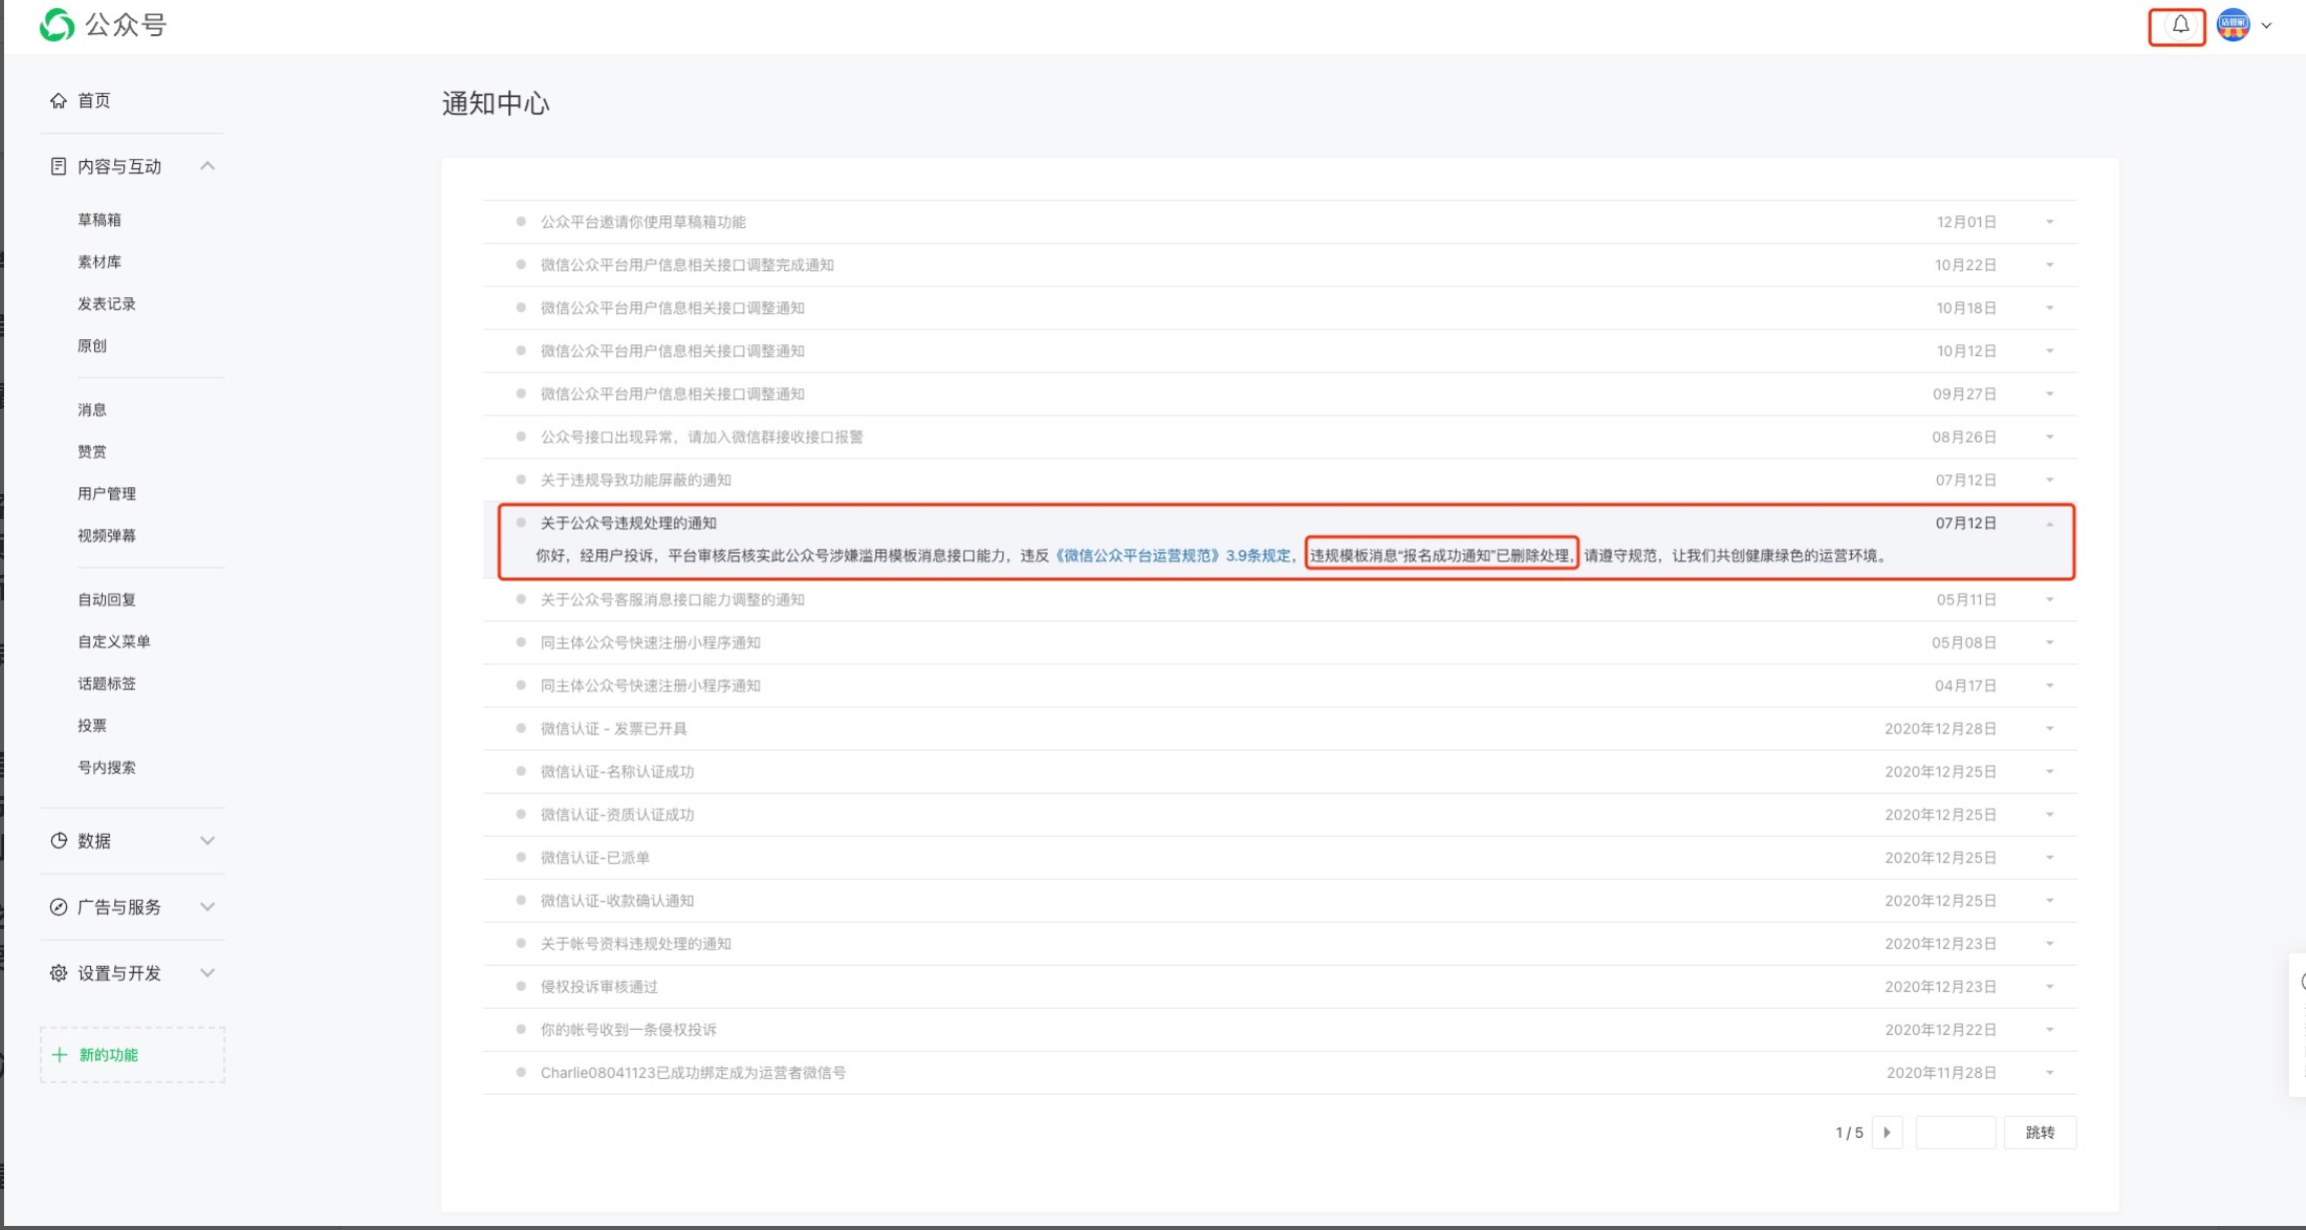The image size is (2306, 1230).
Task: Click the 新的功能 plus icon
Action: tap(60, 1055)
